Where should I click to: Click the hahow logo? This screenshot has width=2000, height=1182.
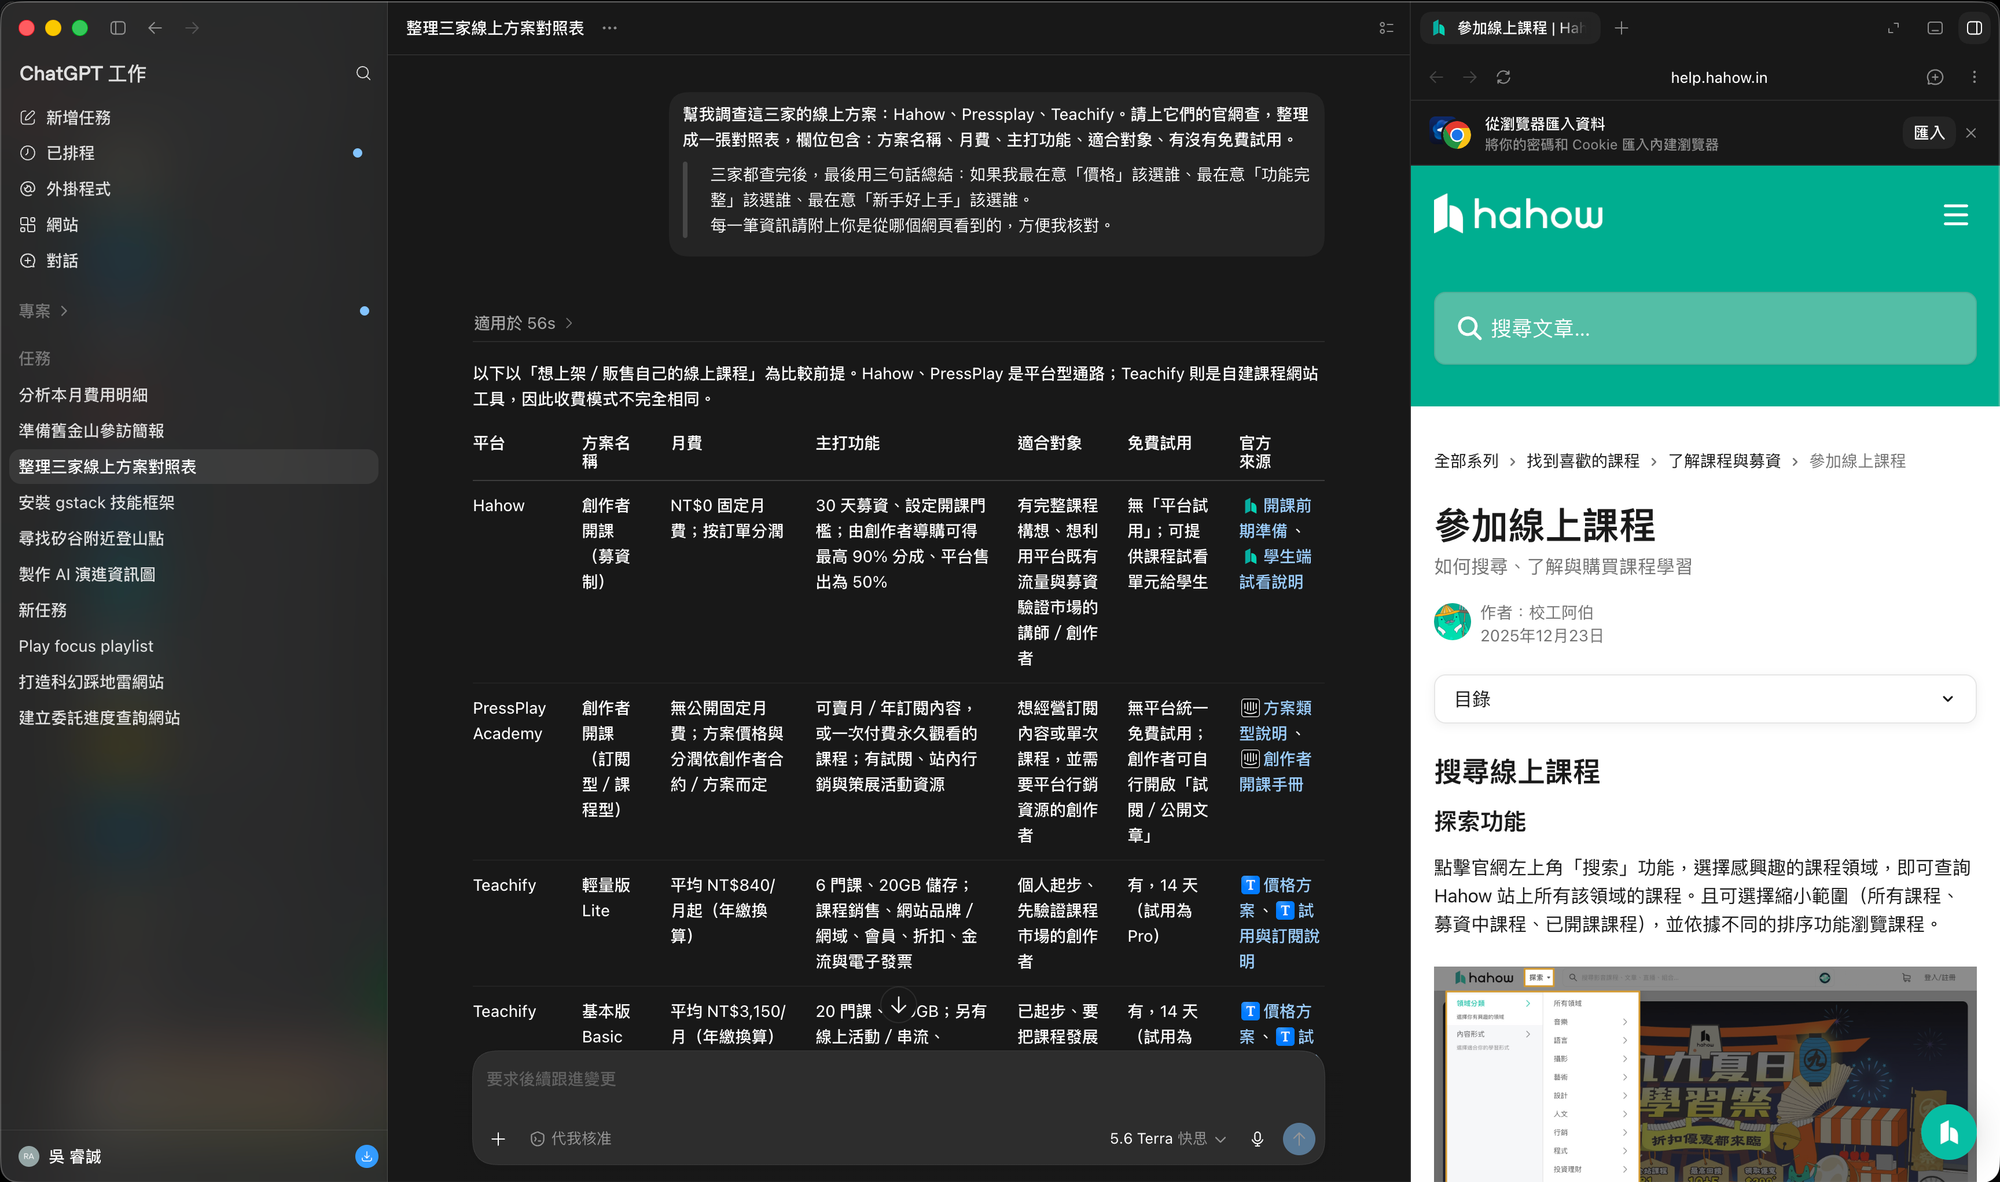click(1518, 214)
